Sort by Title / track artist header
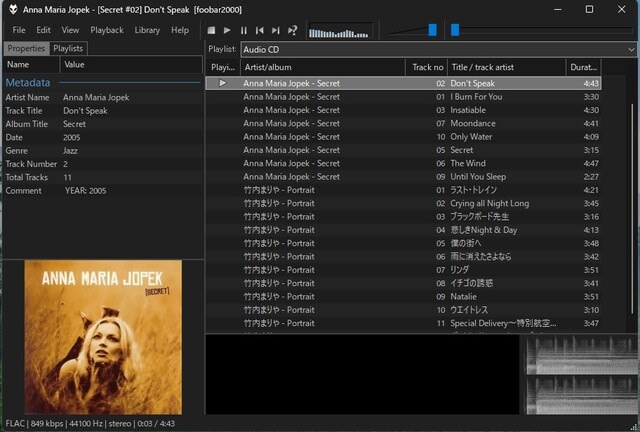 pyautogui.click(x=506, y=67)
